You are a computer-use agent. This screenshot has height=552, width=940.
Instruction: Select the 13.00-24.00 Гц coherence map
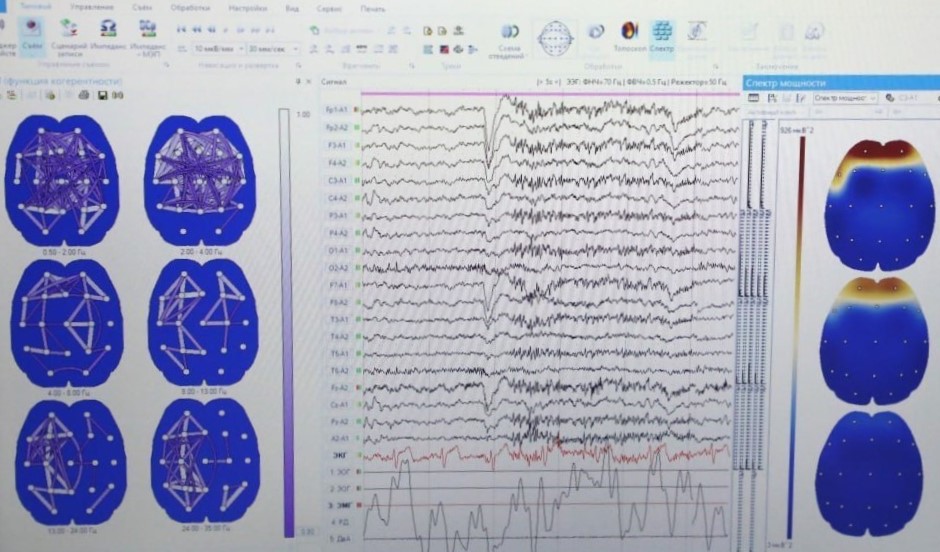click(x=70, y=463)
